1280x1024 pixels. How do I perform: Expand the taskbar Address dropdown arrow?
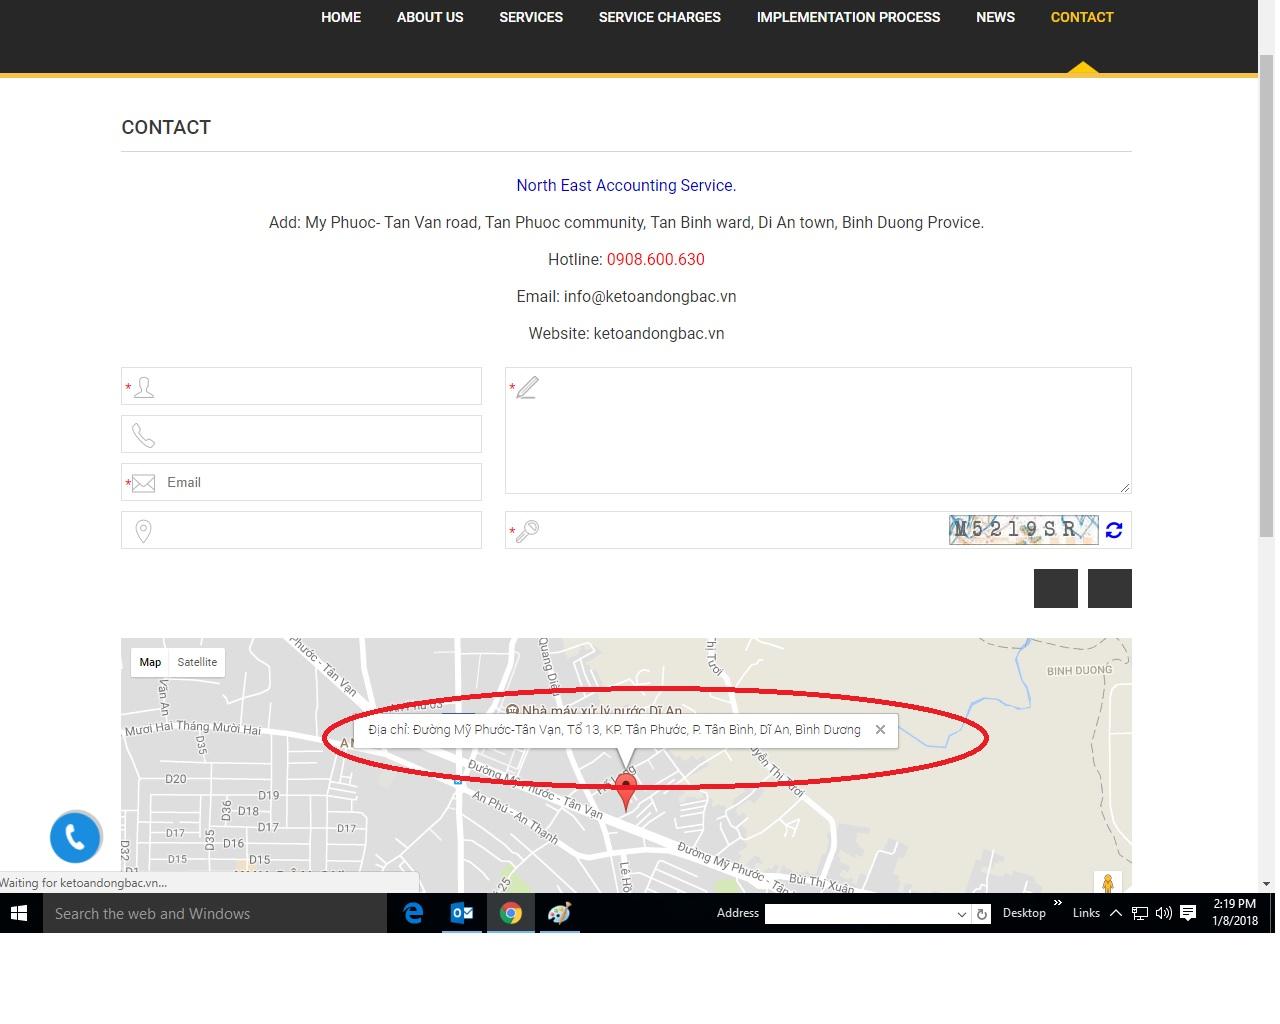[962, 914]
